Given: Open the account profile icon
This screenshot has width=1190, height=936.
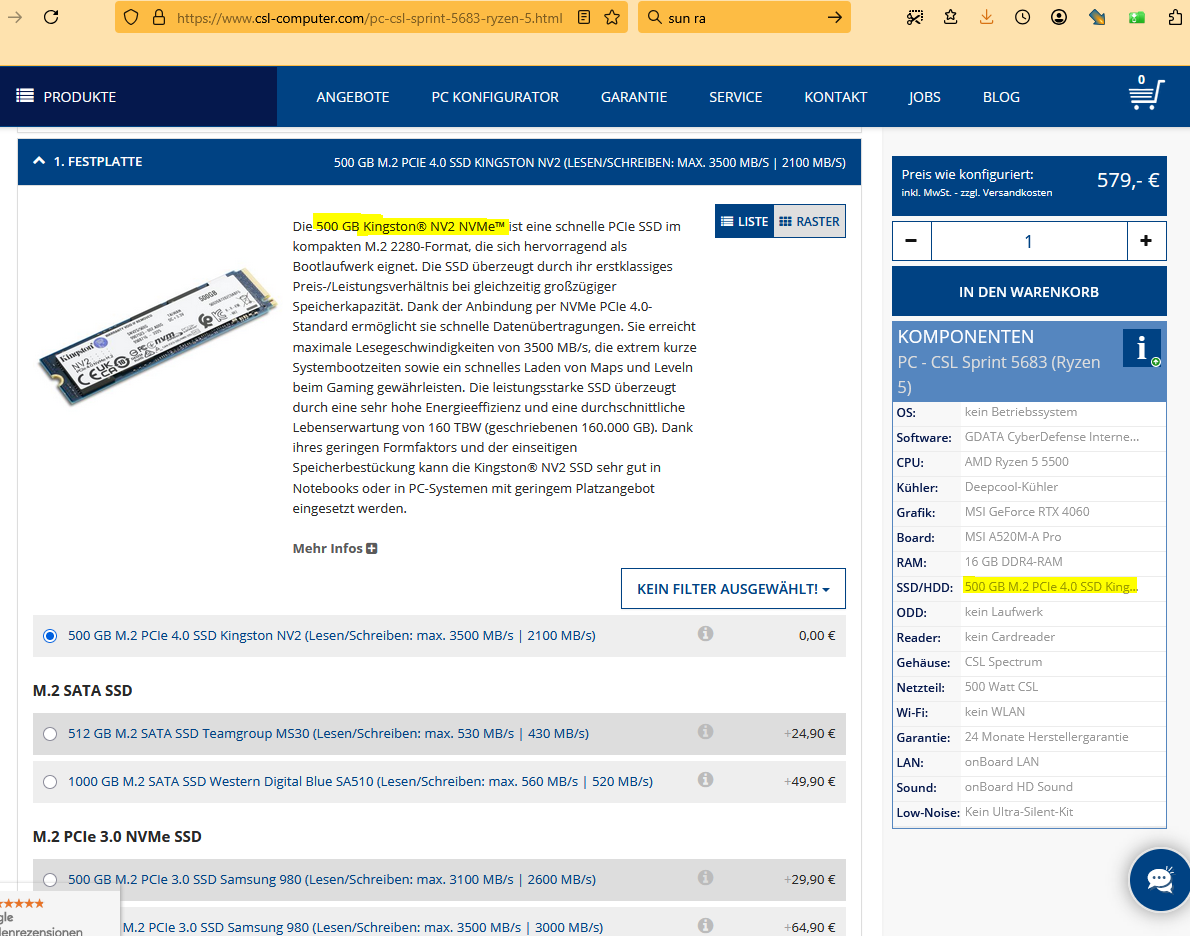Looking at the screenshot, I should [1059, 17].
